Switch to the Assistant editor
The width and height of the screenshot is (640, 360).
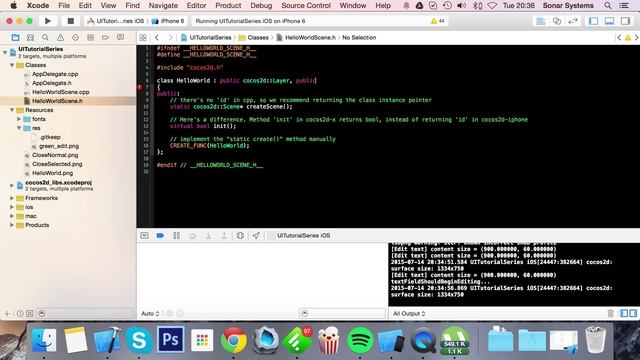click(557, 21)
